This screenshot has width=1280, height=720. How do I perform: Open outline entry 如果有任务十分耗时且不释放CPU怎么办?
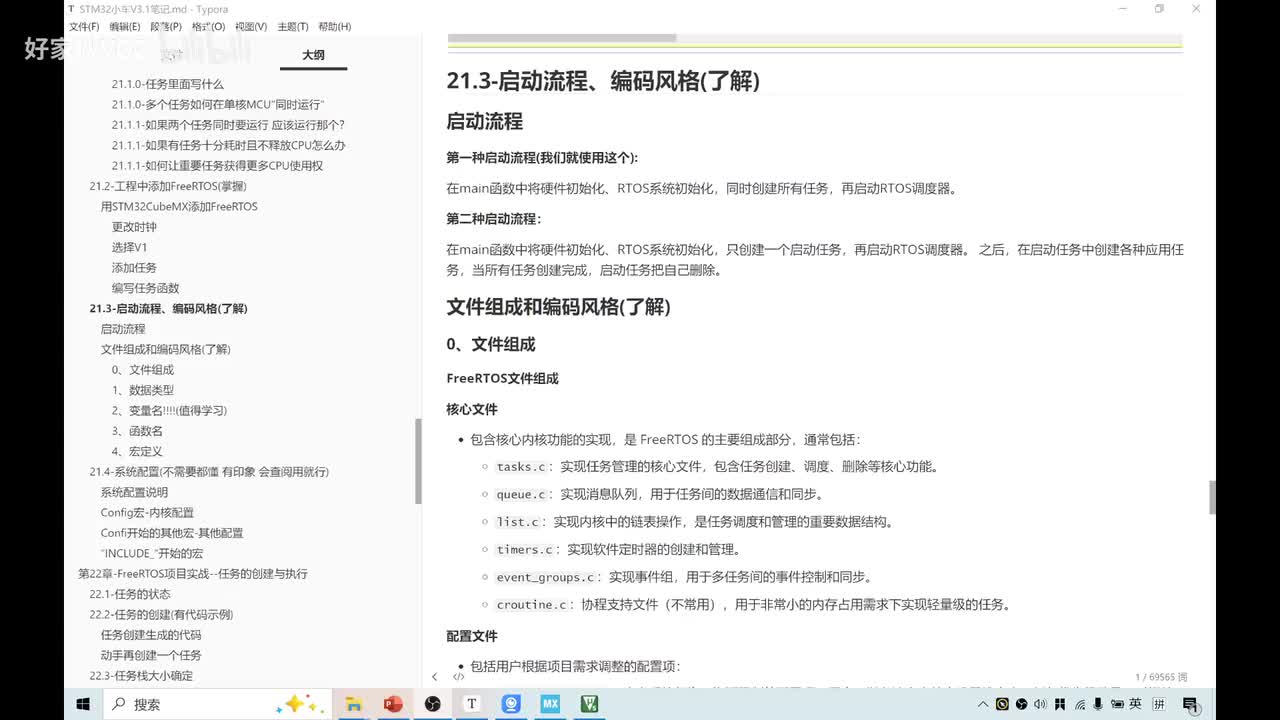[x=228, y=145]
